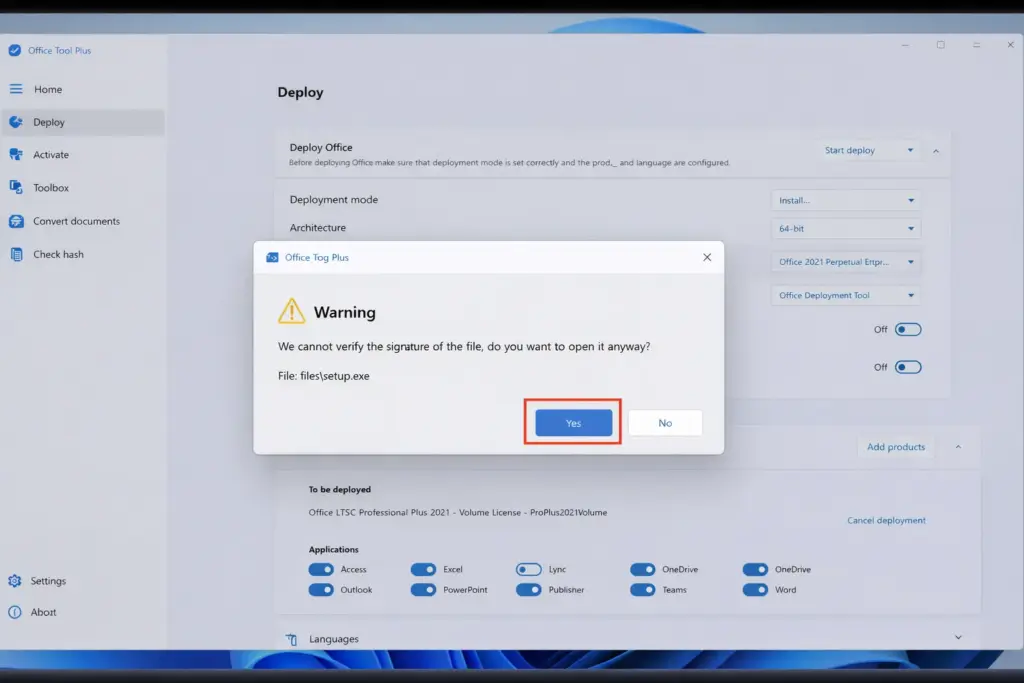Disable the Word application switch
Viewport: 1024px width, 683px height.
point(755,590)
